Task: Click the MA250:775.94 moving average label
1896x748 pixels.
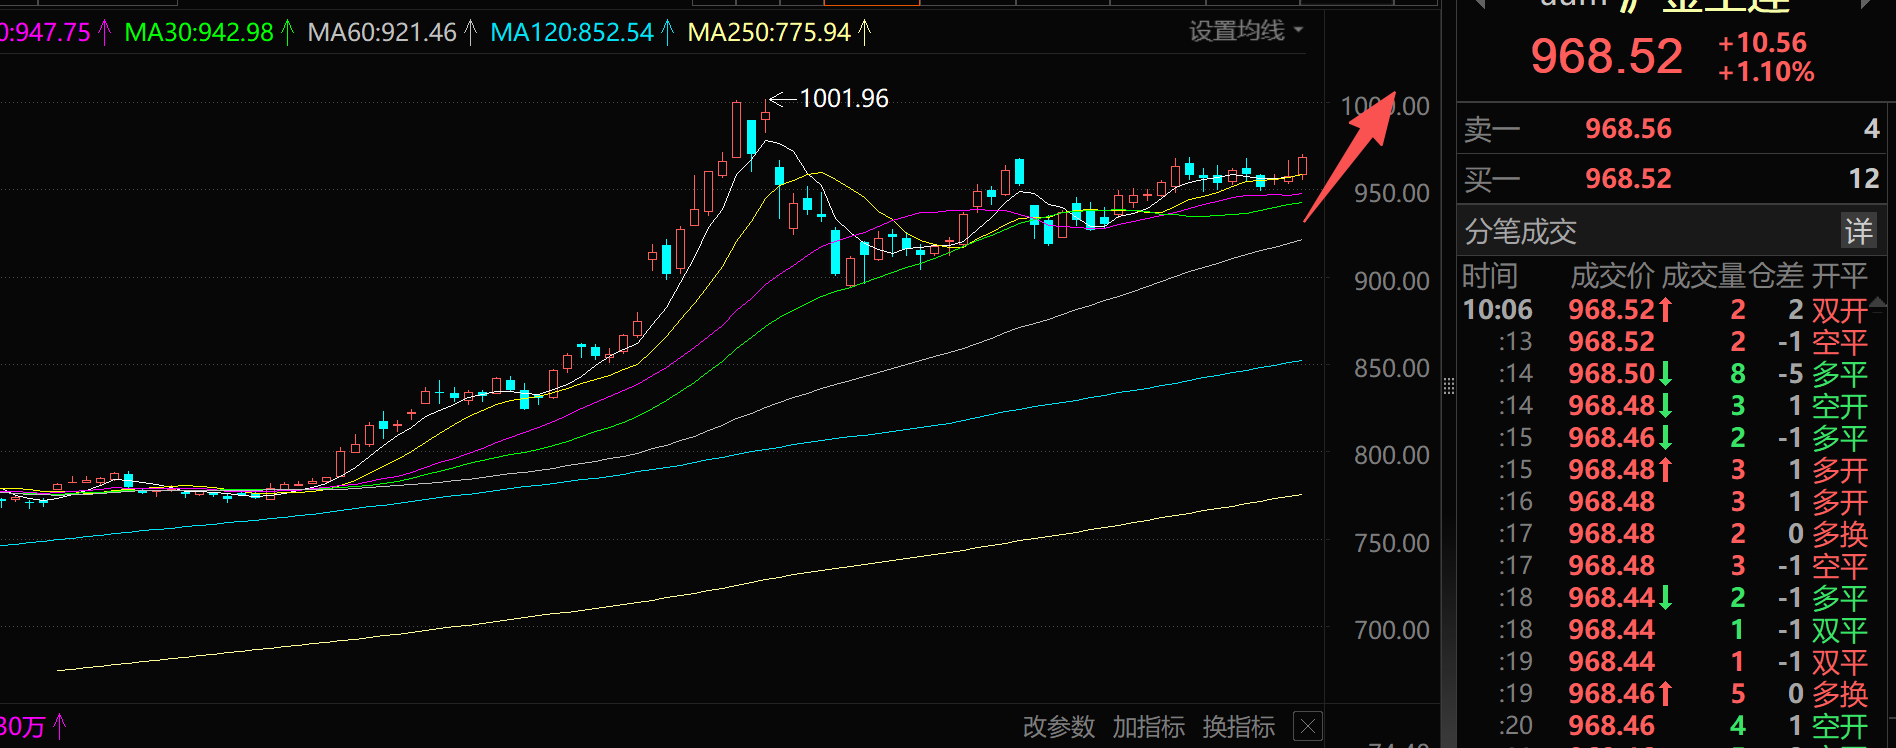Action: click(x=769, y=33)
